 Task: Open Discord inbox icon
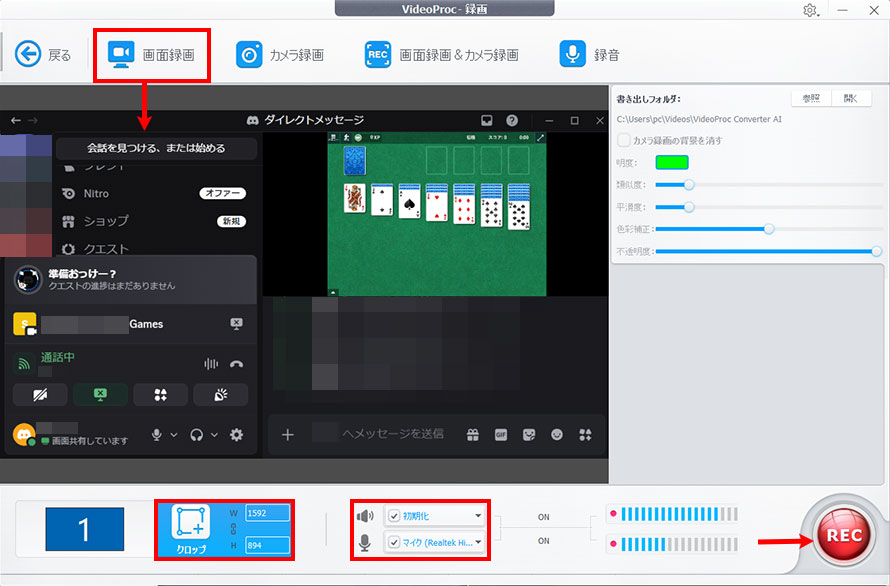pyautogui.click(x=486, y=120)
